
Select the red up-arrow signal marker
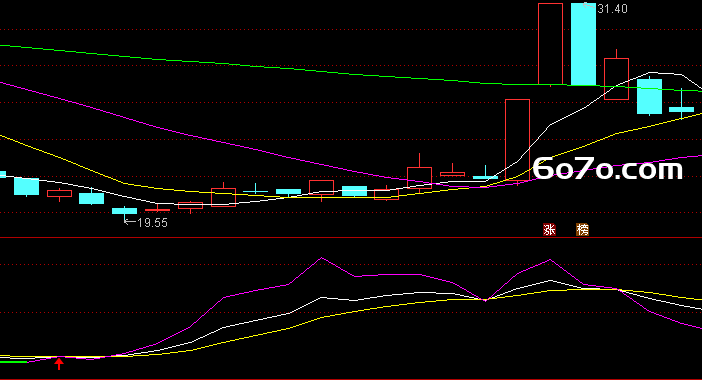click(x=59, y=363)
